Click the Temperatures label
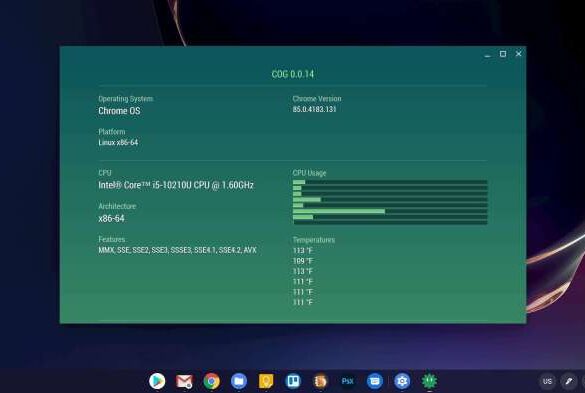585x393 pixels. point(314,240)
